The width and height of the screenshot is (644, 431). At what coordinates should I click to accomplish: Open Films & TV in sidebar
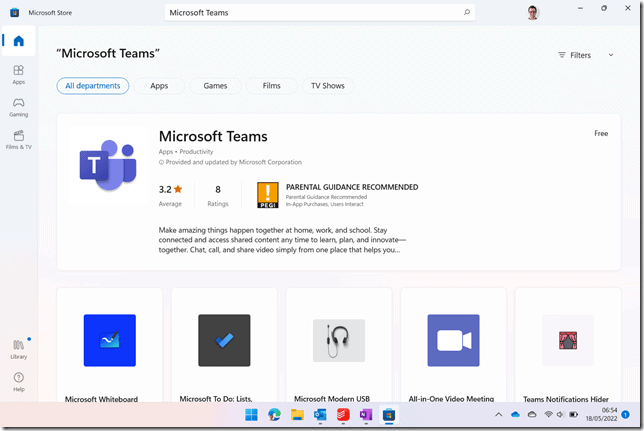tap(18, 139)
